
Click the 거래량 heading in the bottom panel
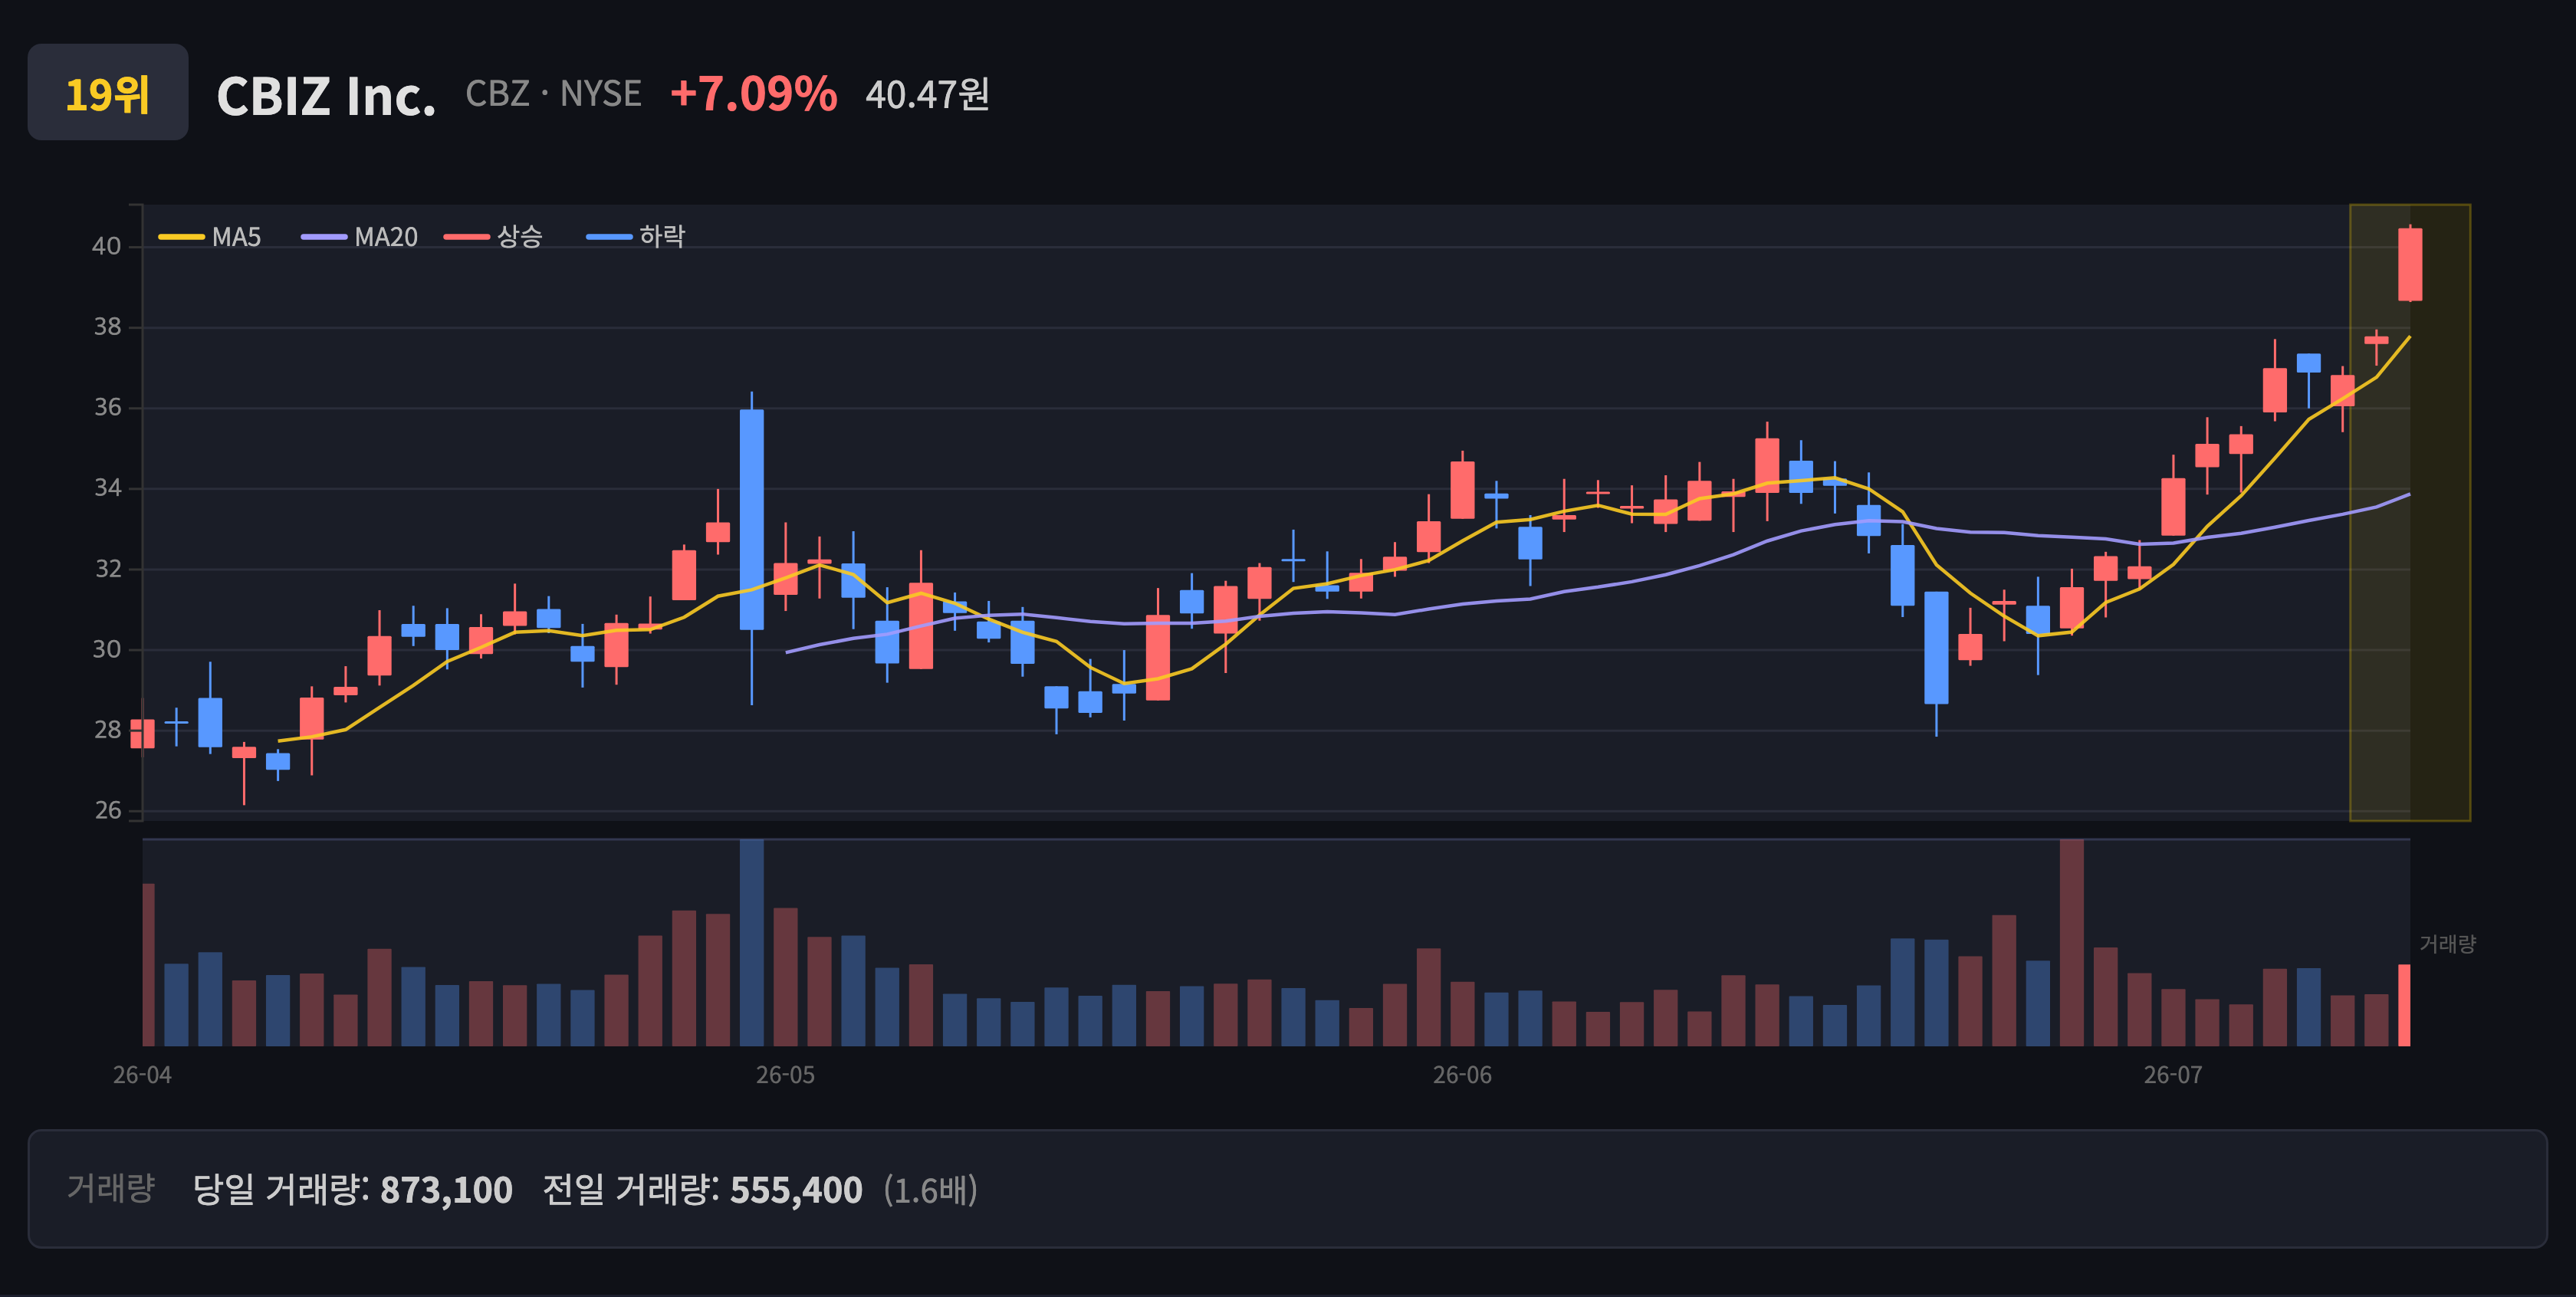pos(111,1188)
